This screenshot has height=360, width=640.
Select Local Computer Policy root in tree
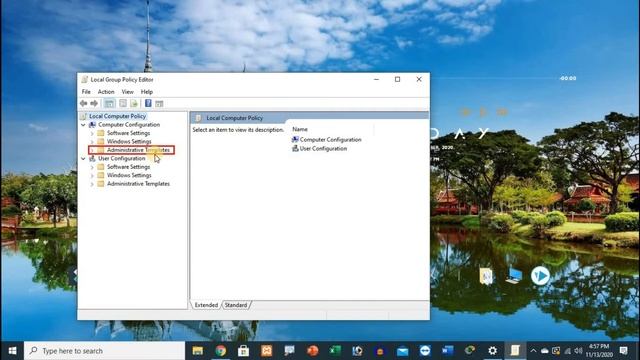click(x=117, y=116)
